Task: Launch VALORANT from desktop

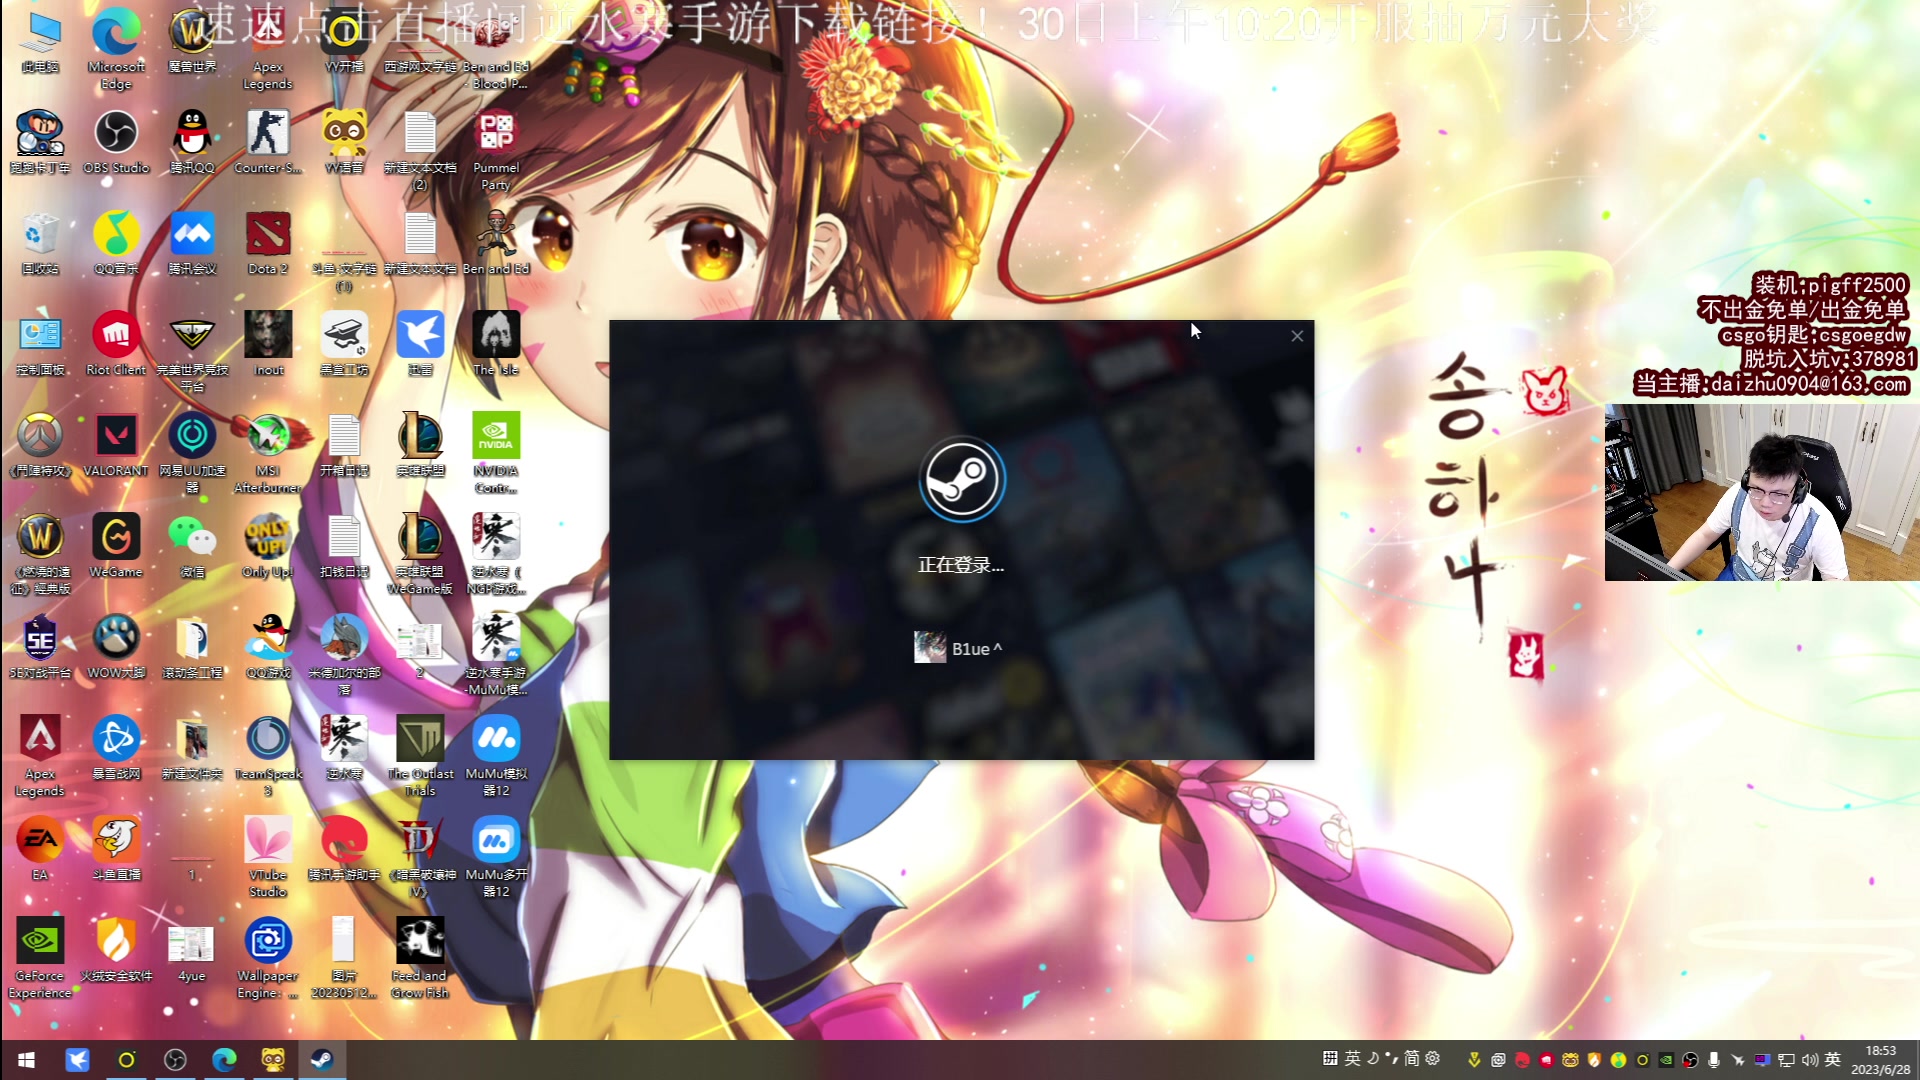Action: click(116, 437)
